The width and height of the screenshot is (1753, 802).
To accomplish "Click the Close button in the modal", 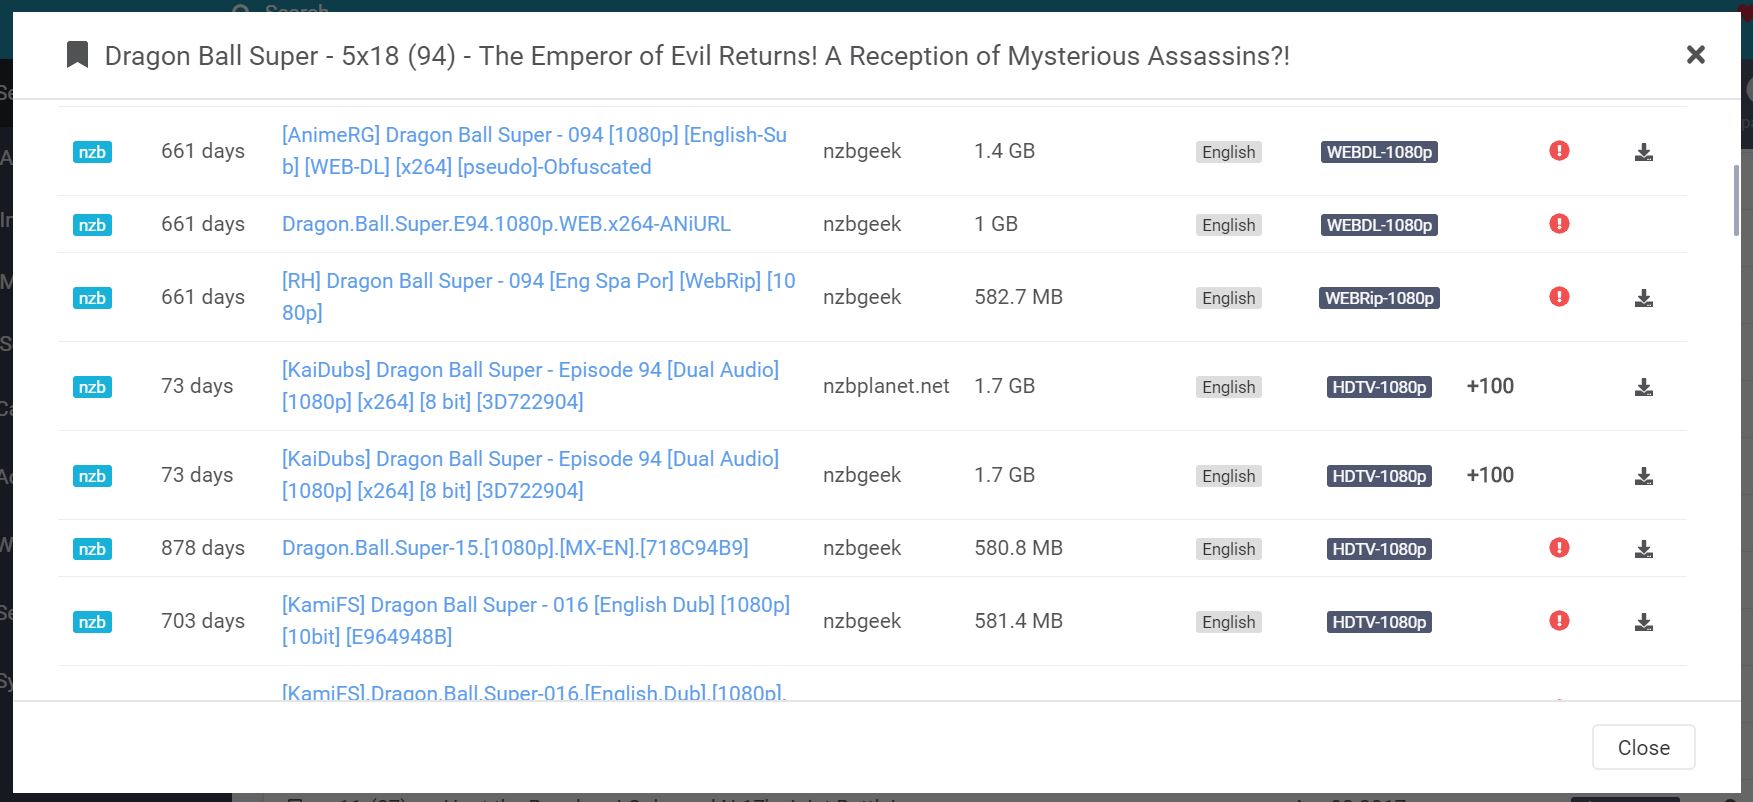I will (x=1643, y=747).
